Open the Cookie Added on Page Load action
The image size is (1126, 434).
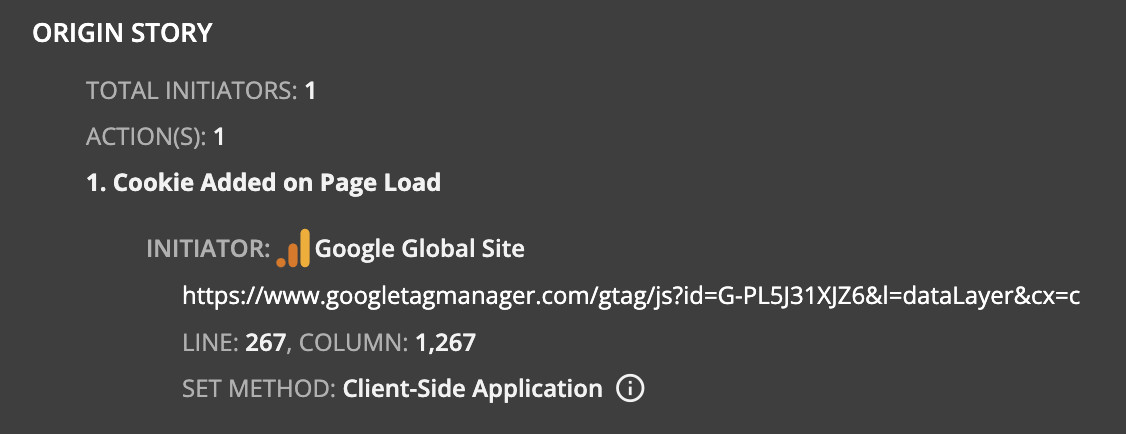point(263,184)
